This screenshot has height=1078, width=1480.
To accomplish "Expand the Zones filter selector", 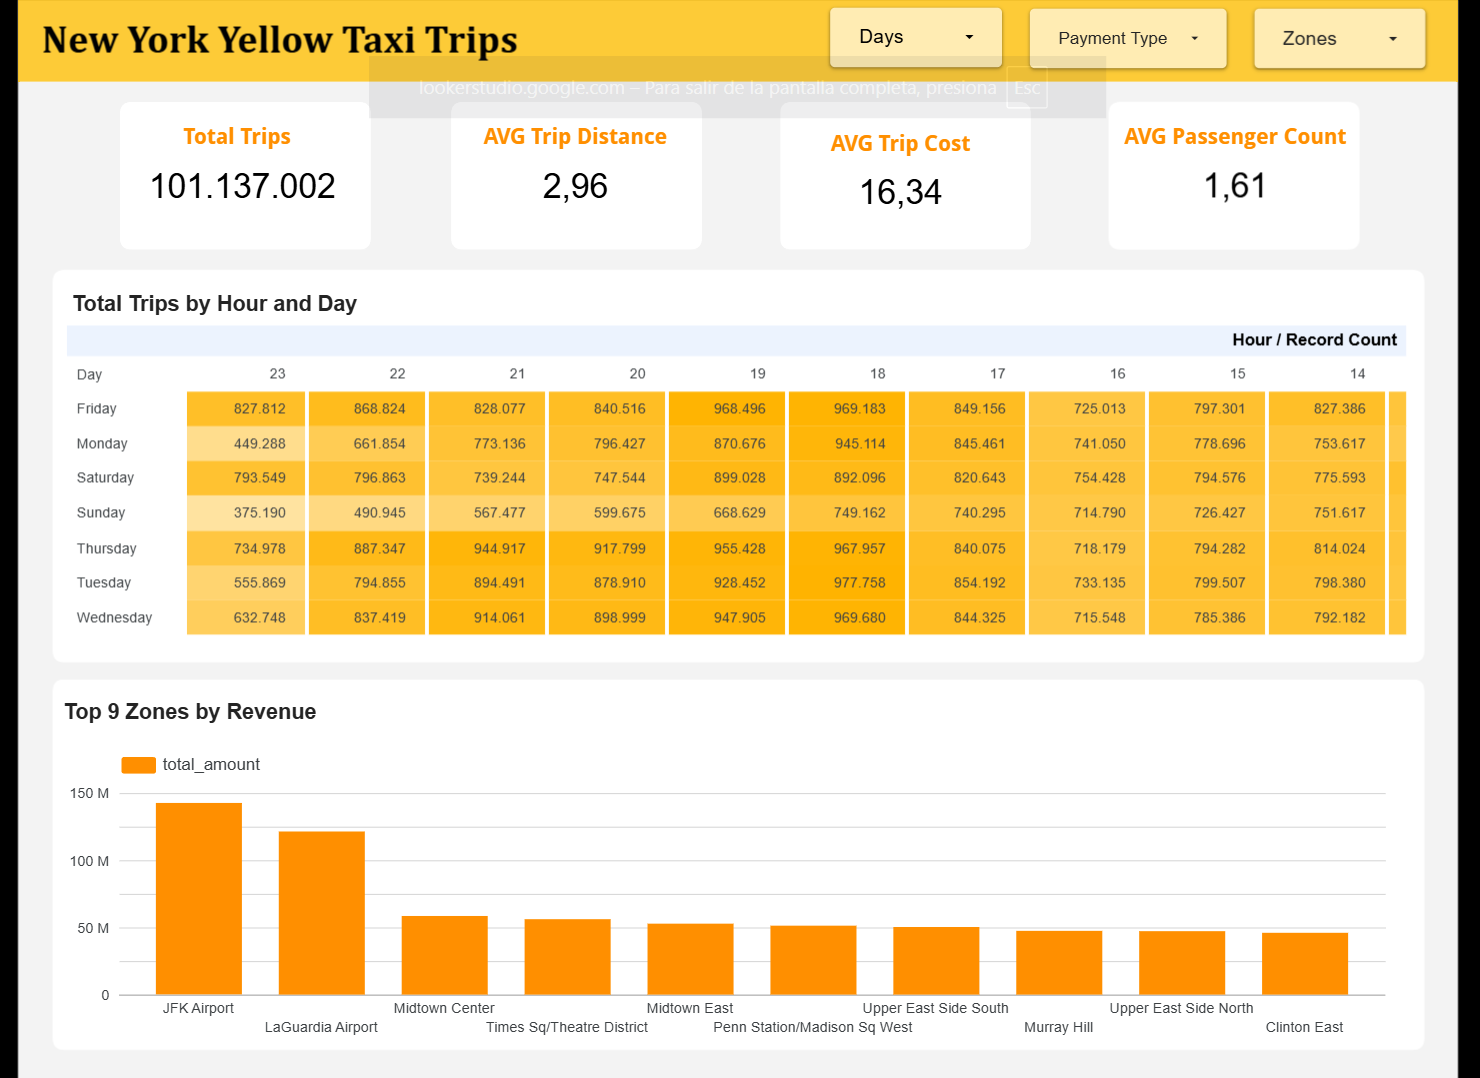I will tap(1338, 38).
